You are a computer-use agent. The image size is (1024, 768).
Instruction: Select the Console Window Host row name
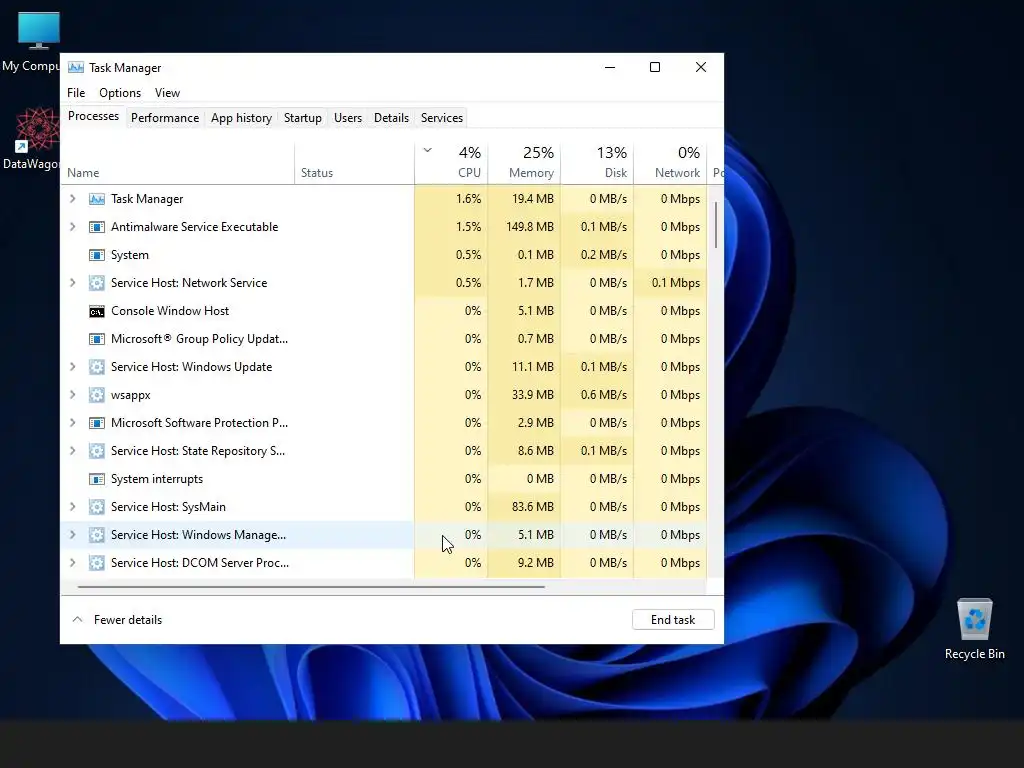(x=170, y=311)
